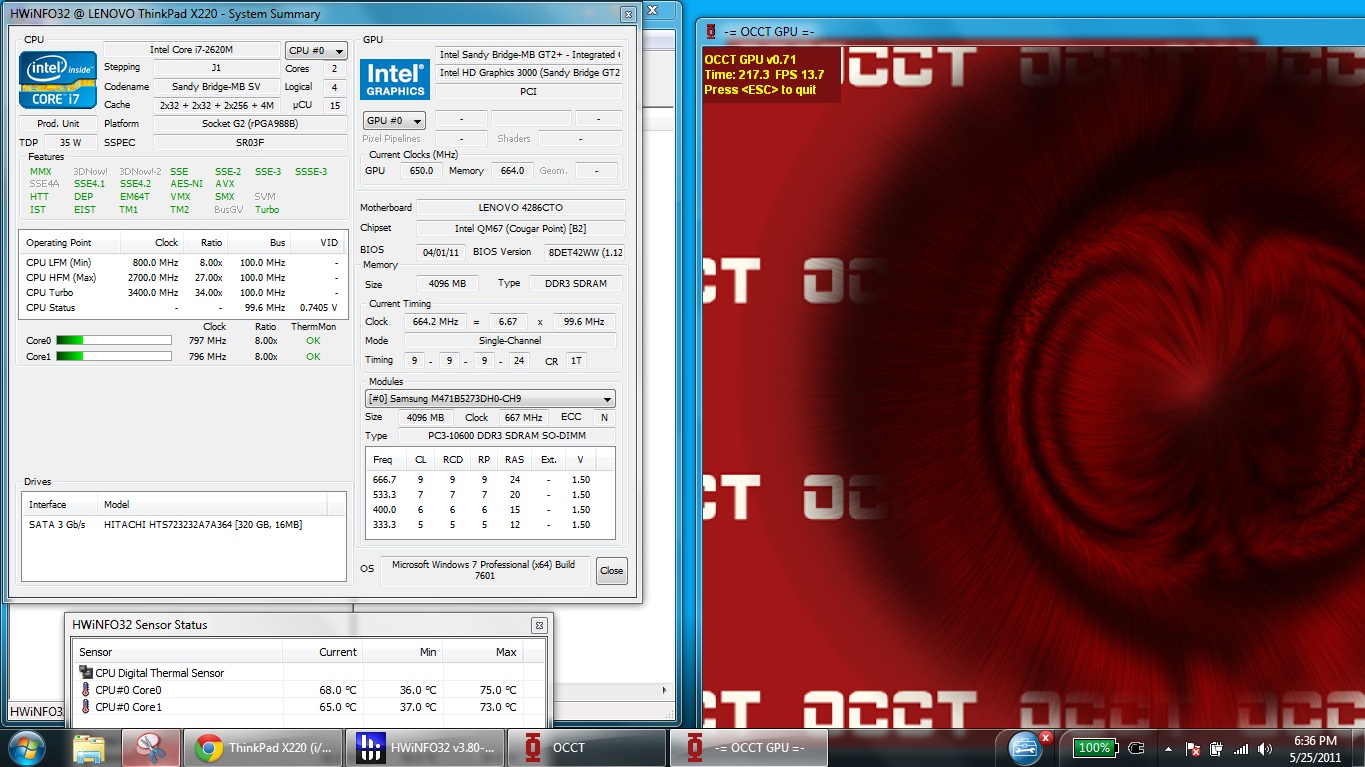
Task: Open the wireless network signal icon
Action: pyautogui.click(x=1242, y=748)
